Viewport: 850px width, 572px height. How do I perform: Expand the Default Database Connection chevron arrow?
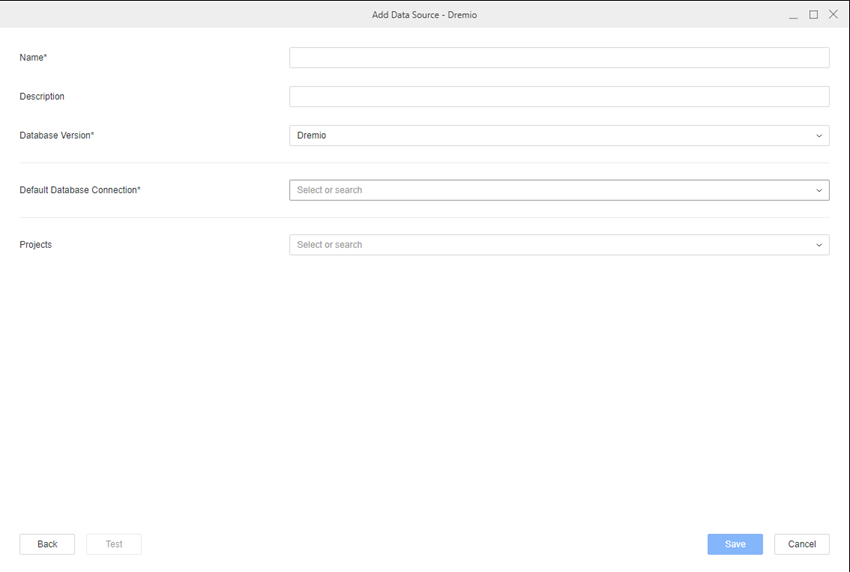(x=819, y=190)
